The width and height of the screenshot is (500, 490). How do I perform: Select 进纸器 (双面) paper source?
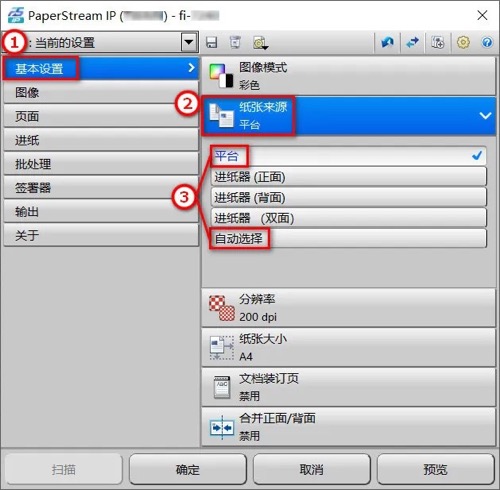(349, 218)
